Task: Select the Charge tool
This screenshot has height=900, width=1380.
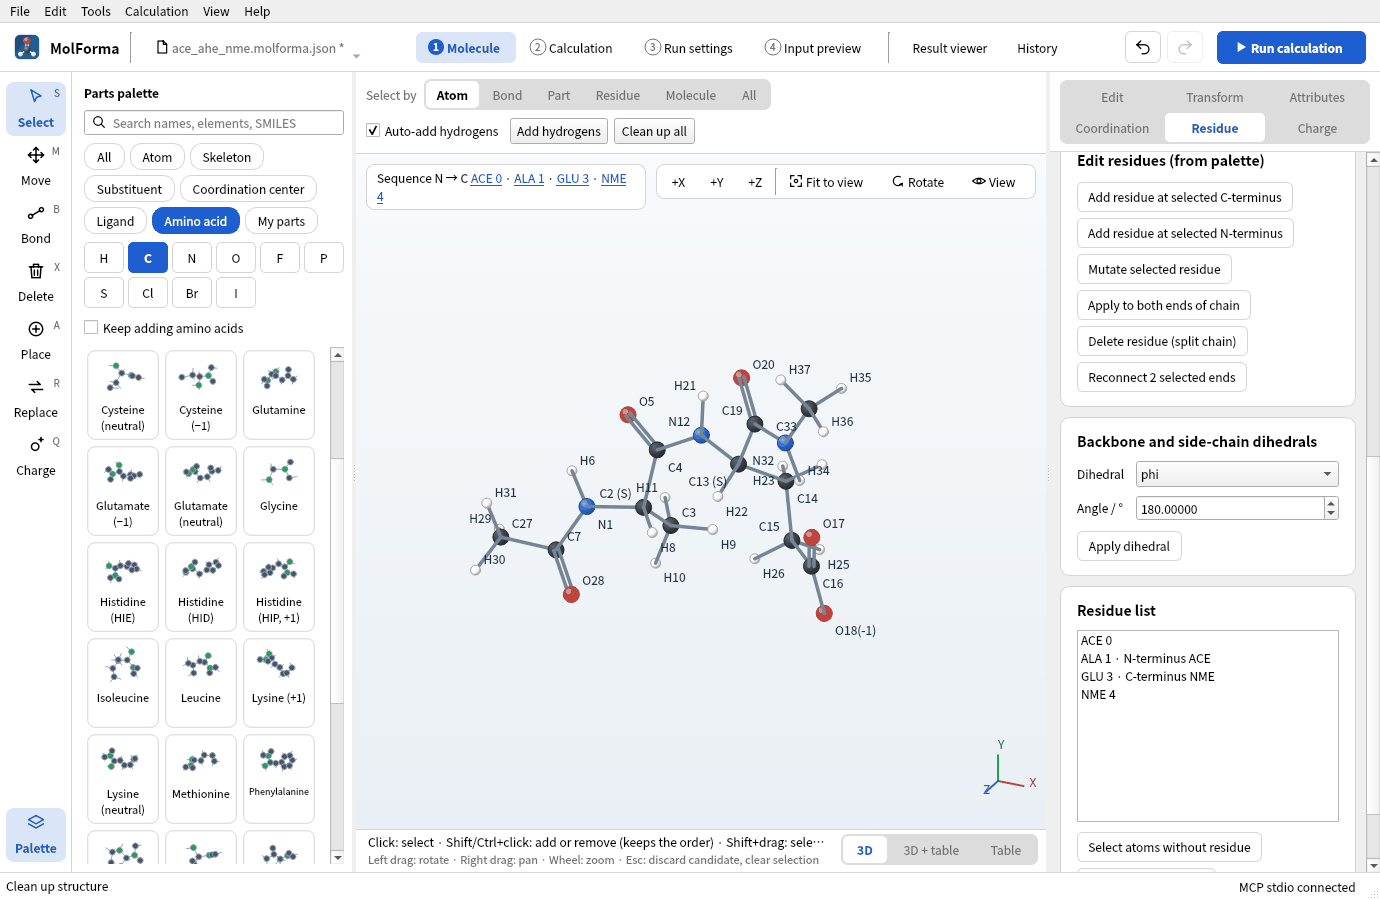Action: tap(36, 456)
